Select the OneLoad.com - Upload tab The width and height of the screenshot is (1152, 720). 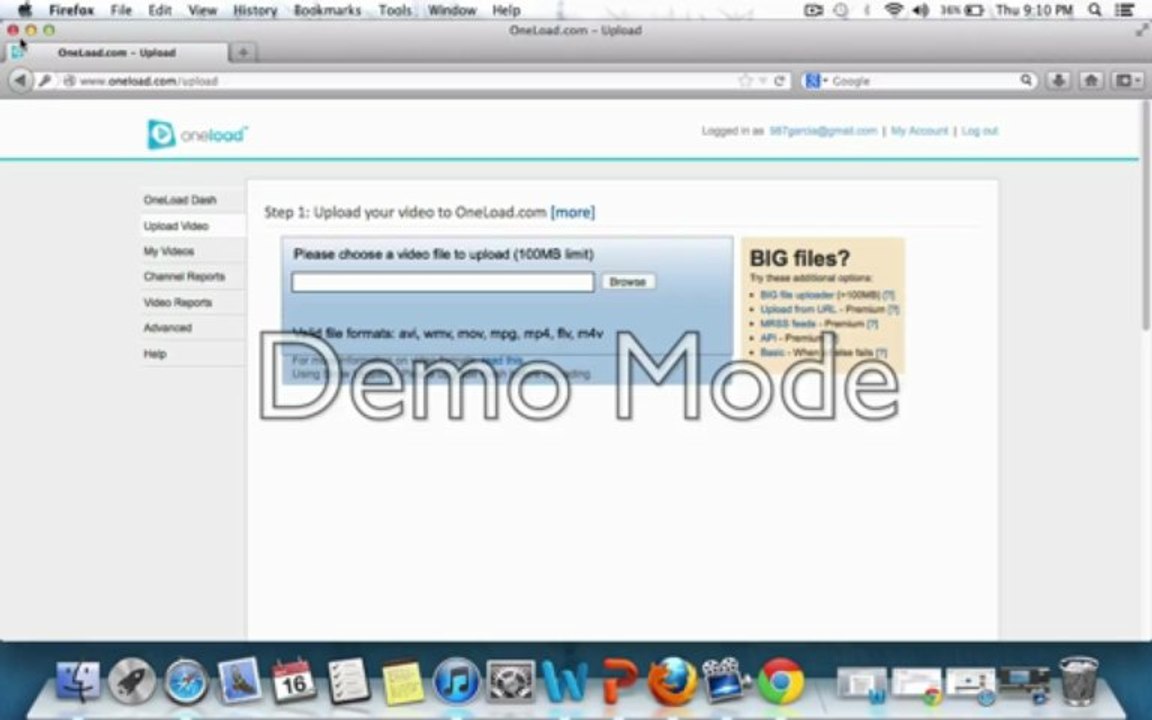click(117, 52)
